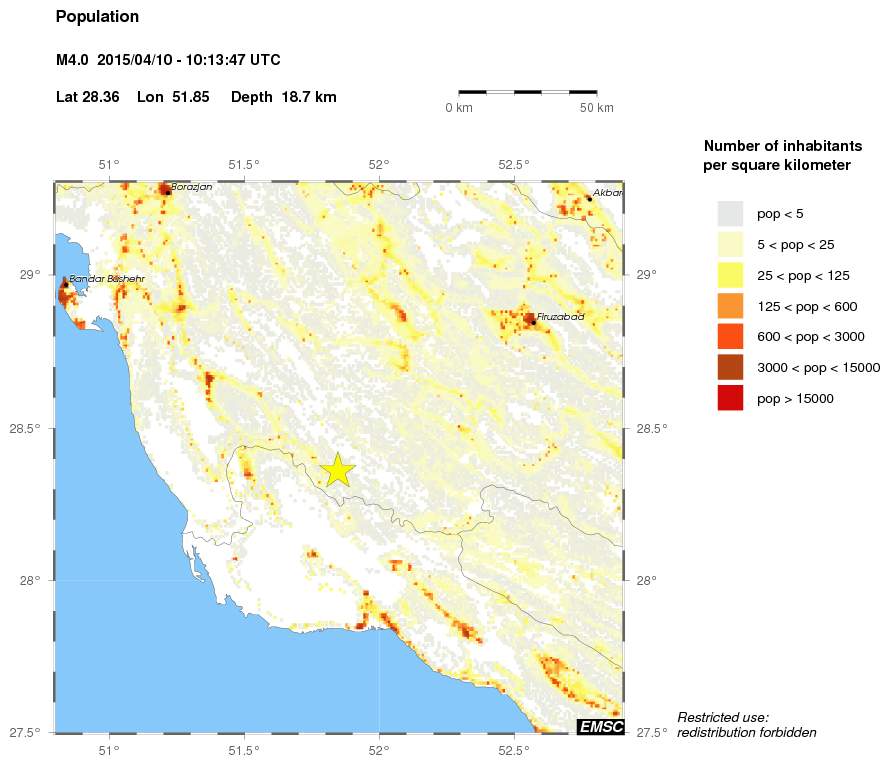Click the red pop > 15000 legend swatch
The width and height of the screenshot is (890, 765).
pyautogui.click(x=730, y=398)
